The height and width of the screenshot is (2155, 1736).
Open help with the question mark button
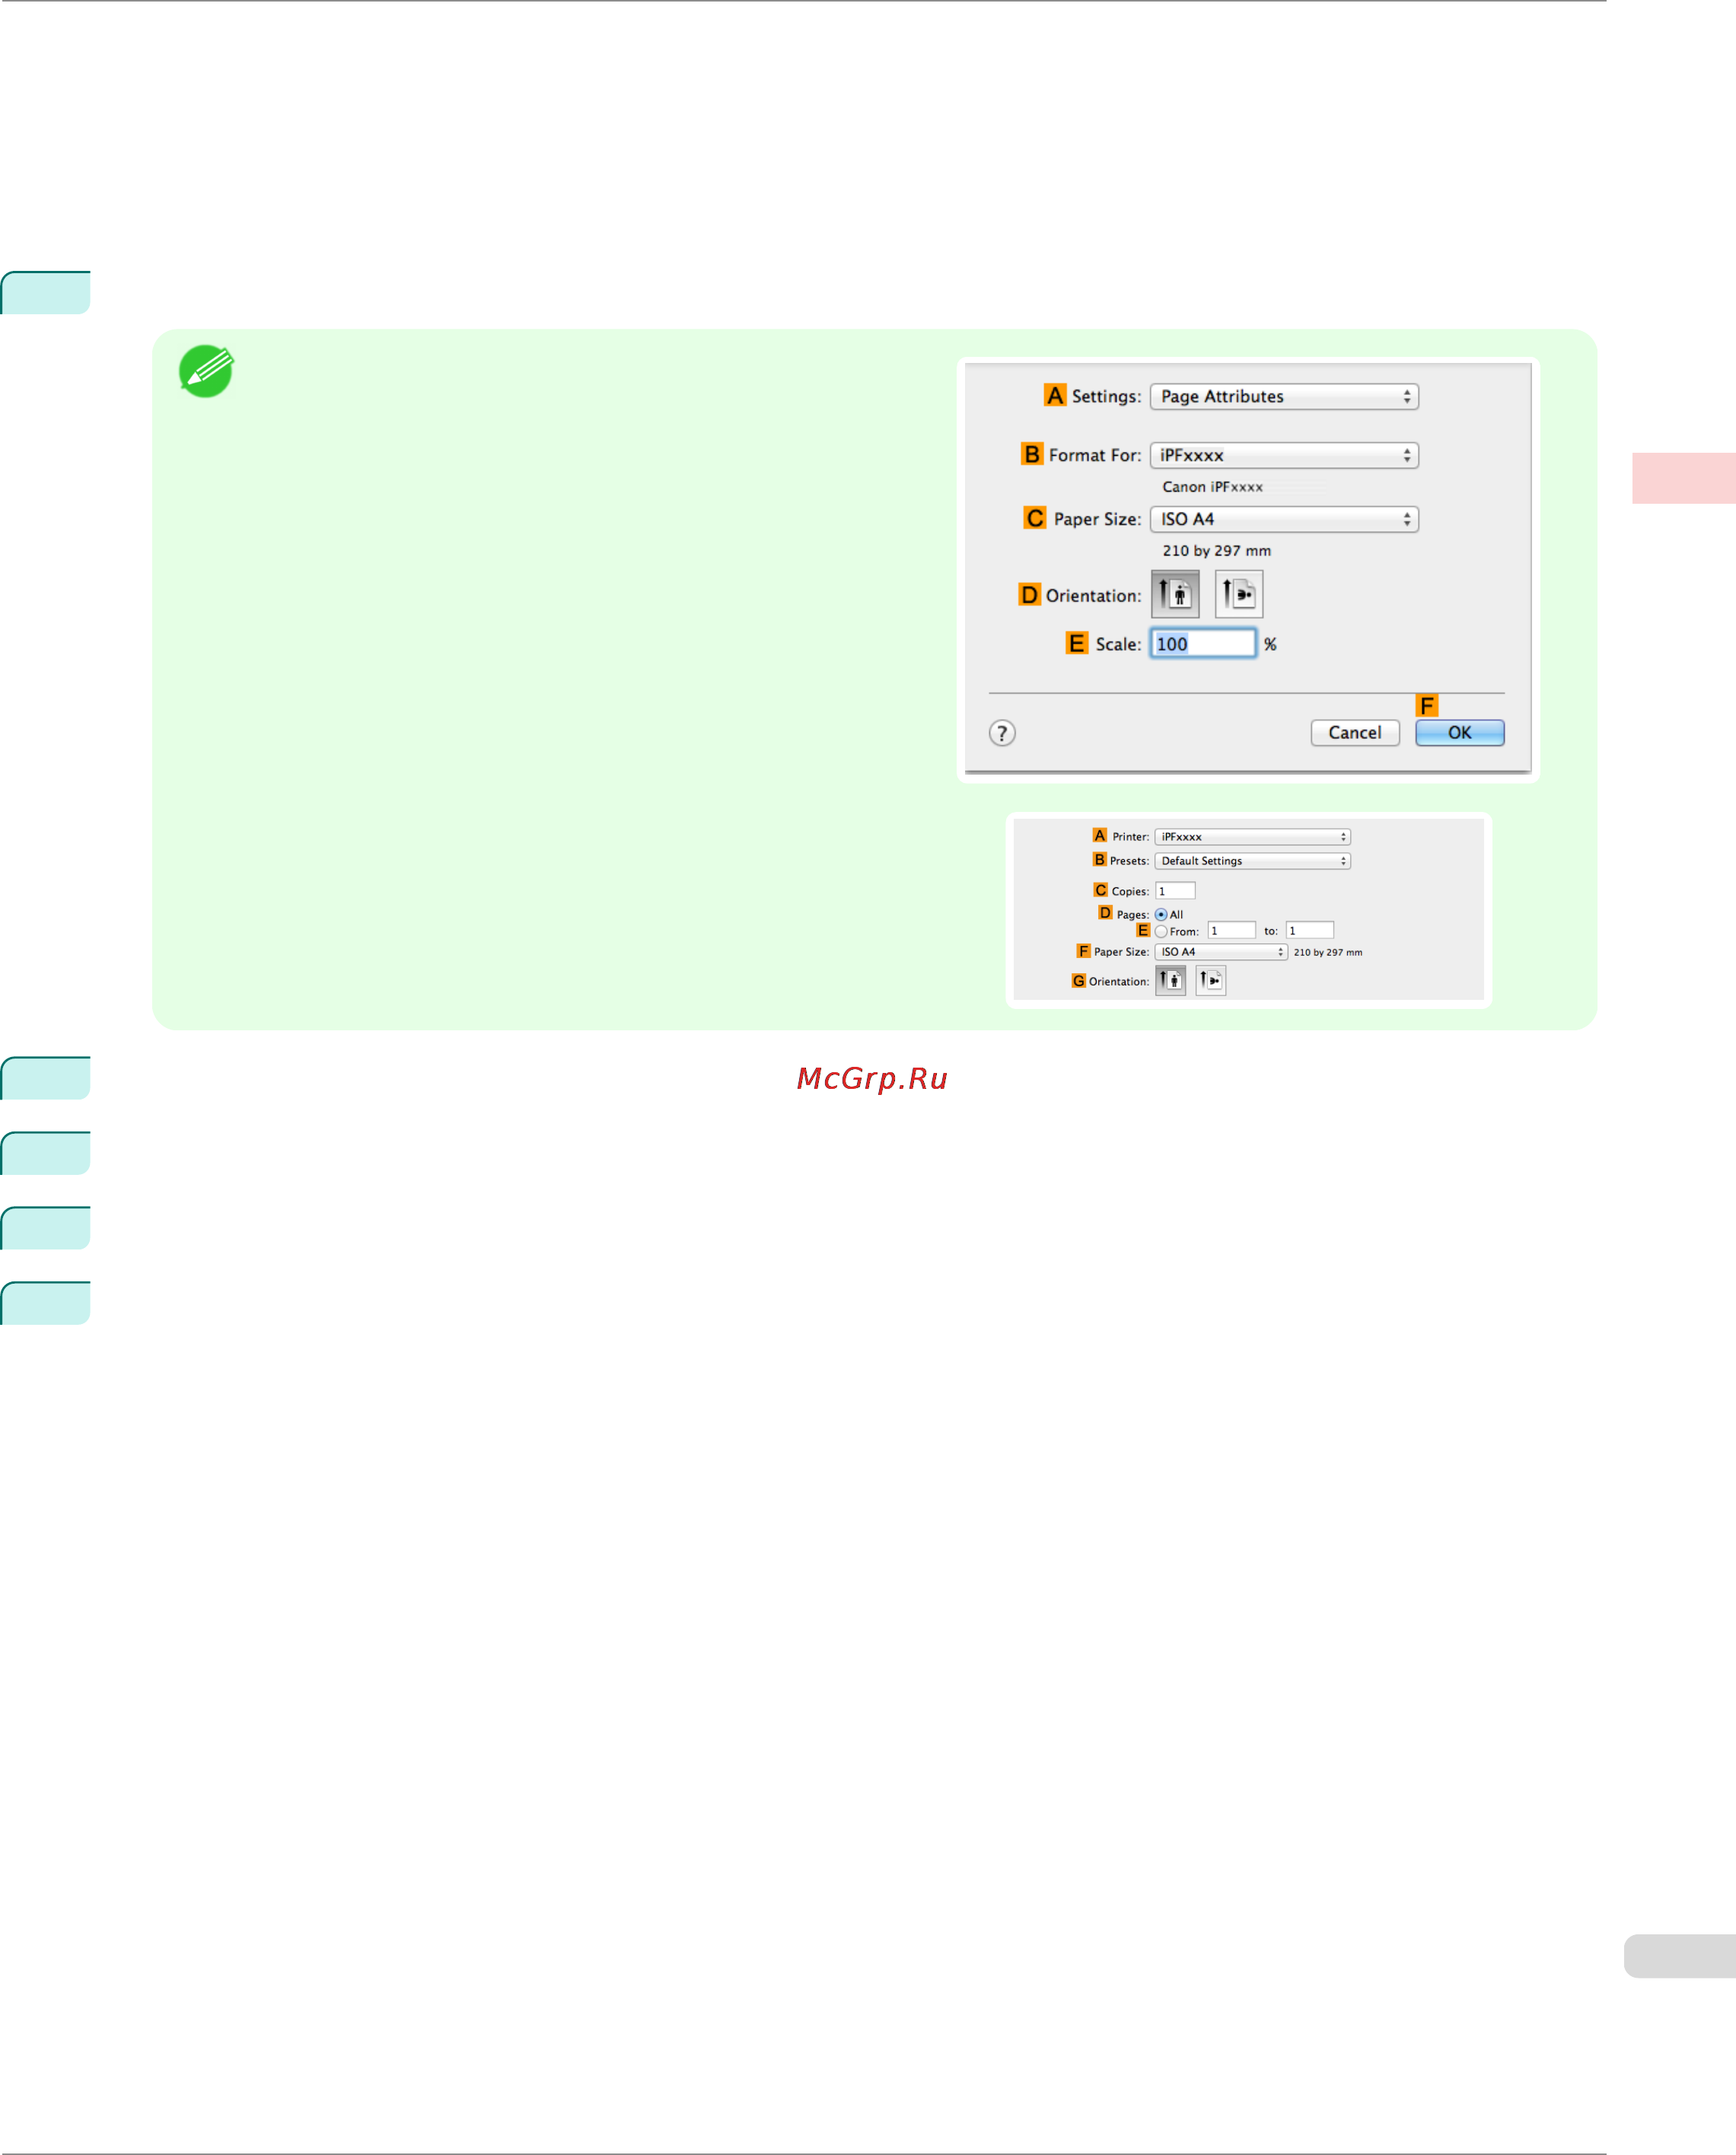(1002, 733)
